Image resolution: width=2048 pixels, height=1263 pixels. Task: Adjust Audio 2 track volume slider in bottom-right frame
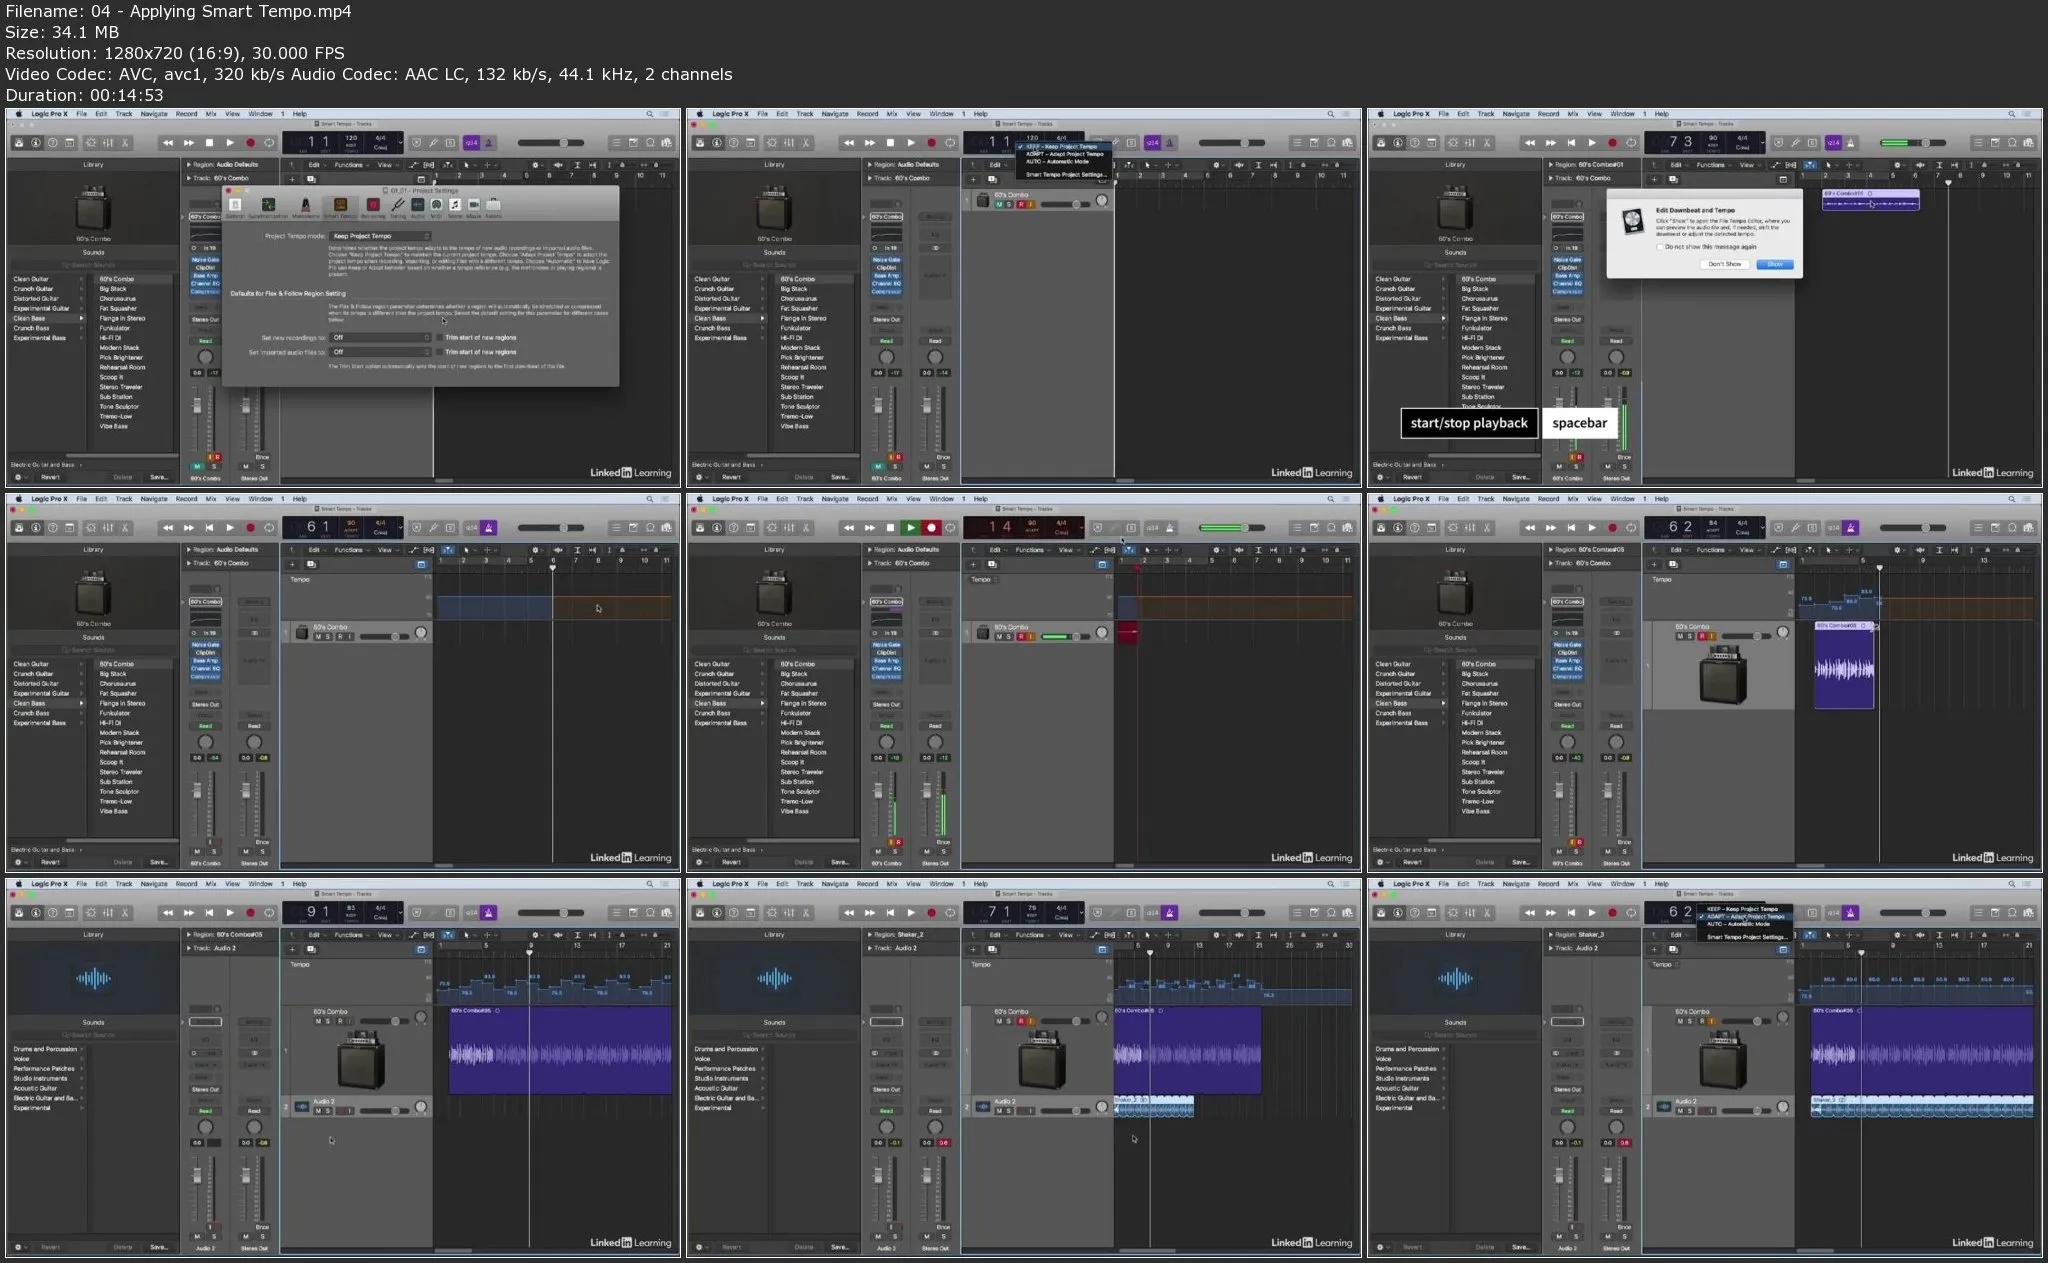tap(1747, 1111)
